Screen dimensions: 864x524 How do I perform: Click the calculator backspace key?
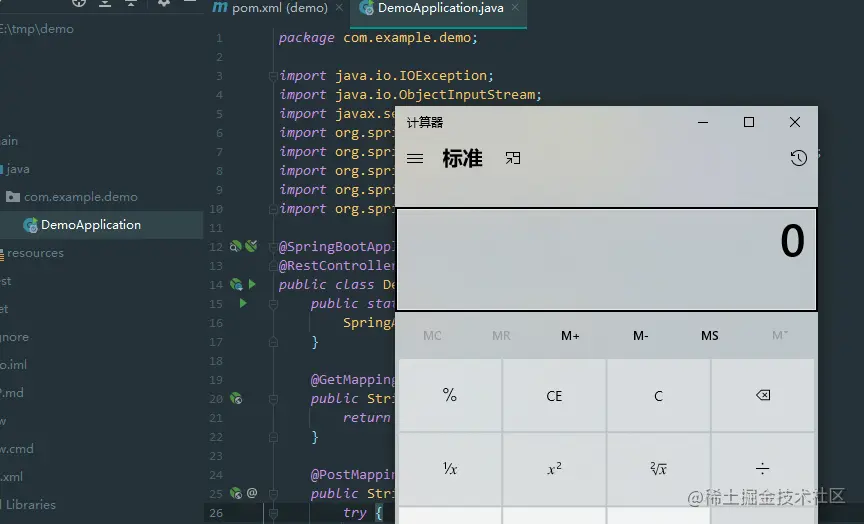763,395
